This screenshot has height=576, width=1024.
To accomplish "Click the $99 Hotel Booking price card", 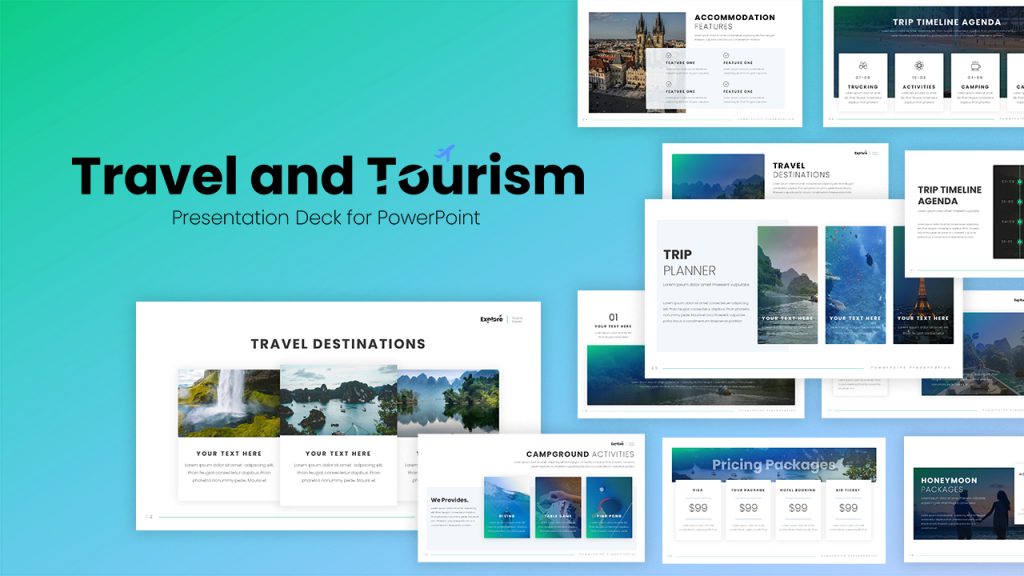I will [x=798, y=510].
